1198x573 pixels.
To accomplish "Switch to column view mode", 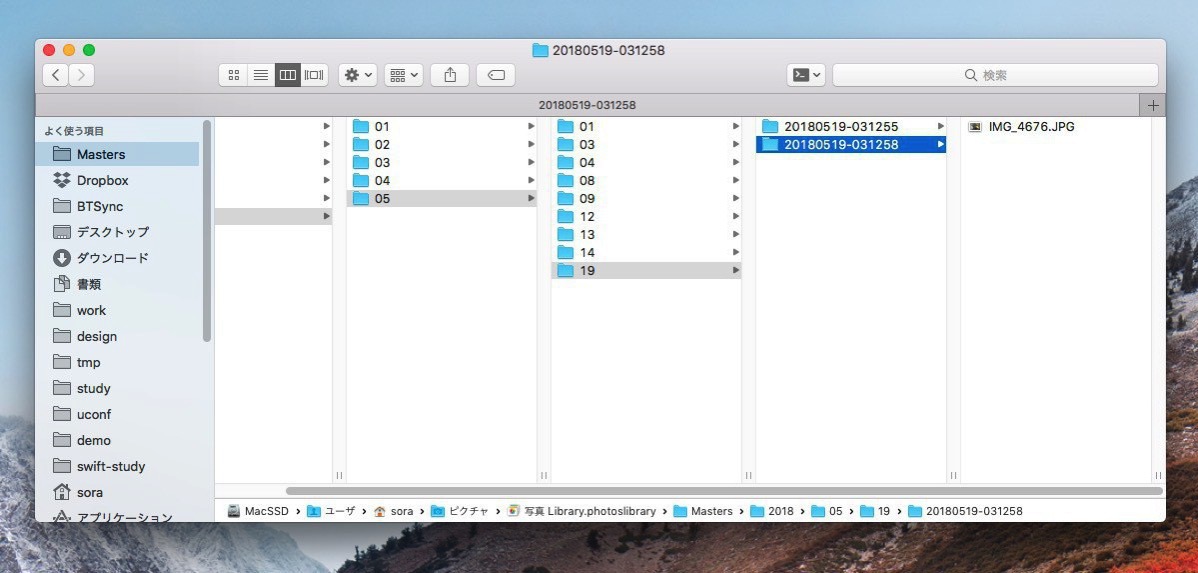I will [x=287, y=75].
